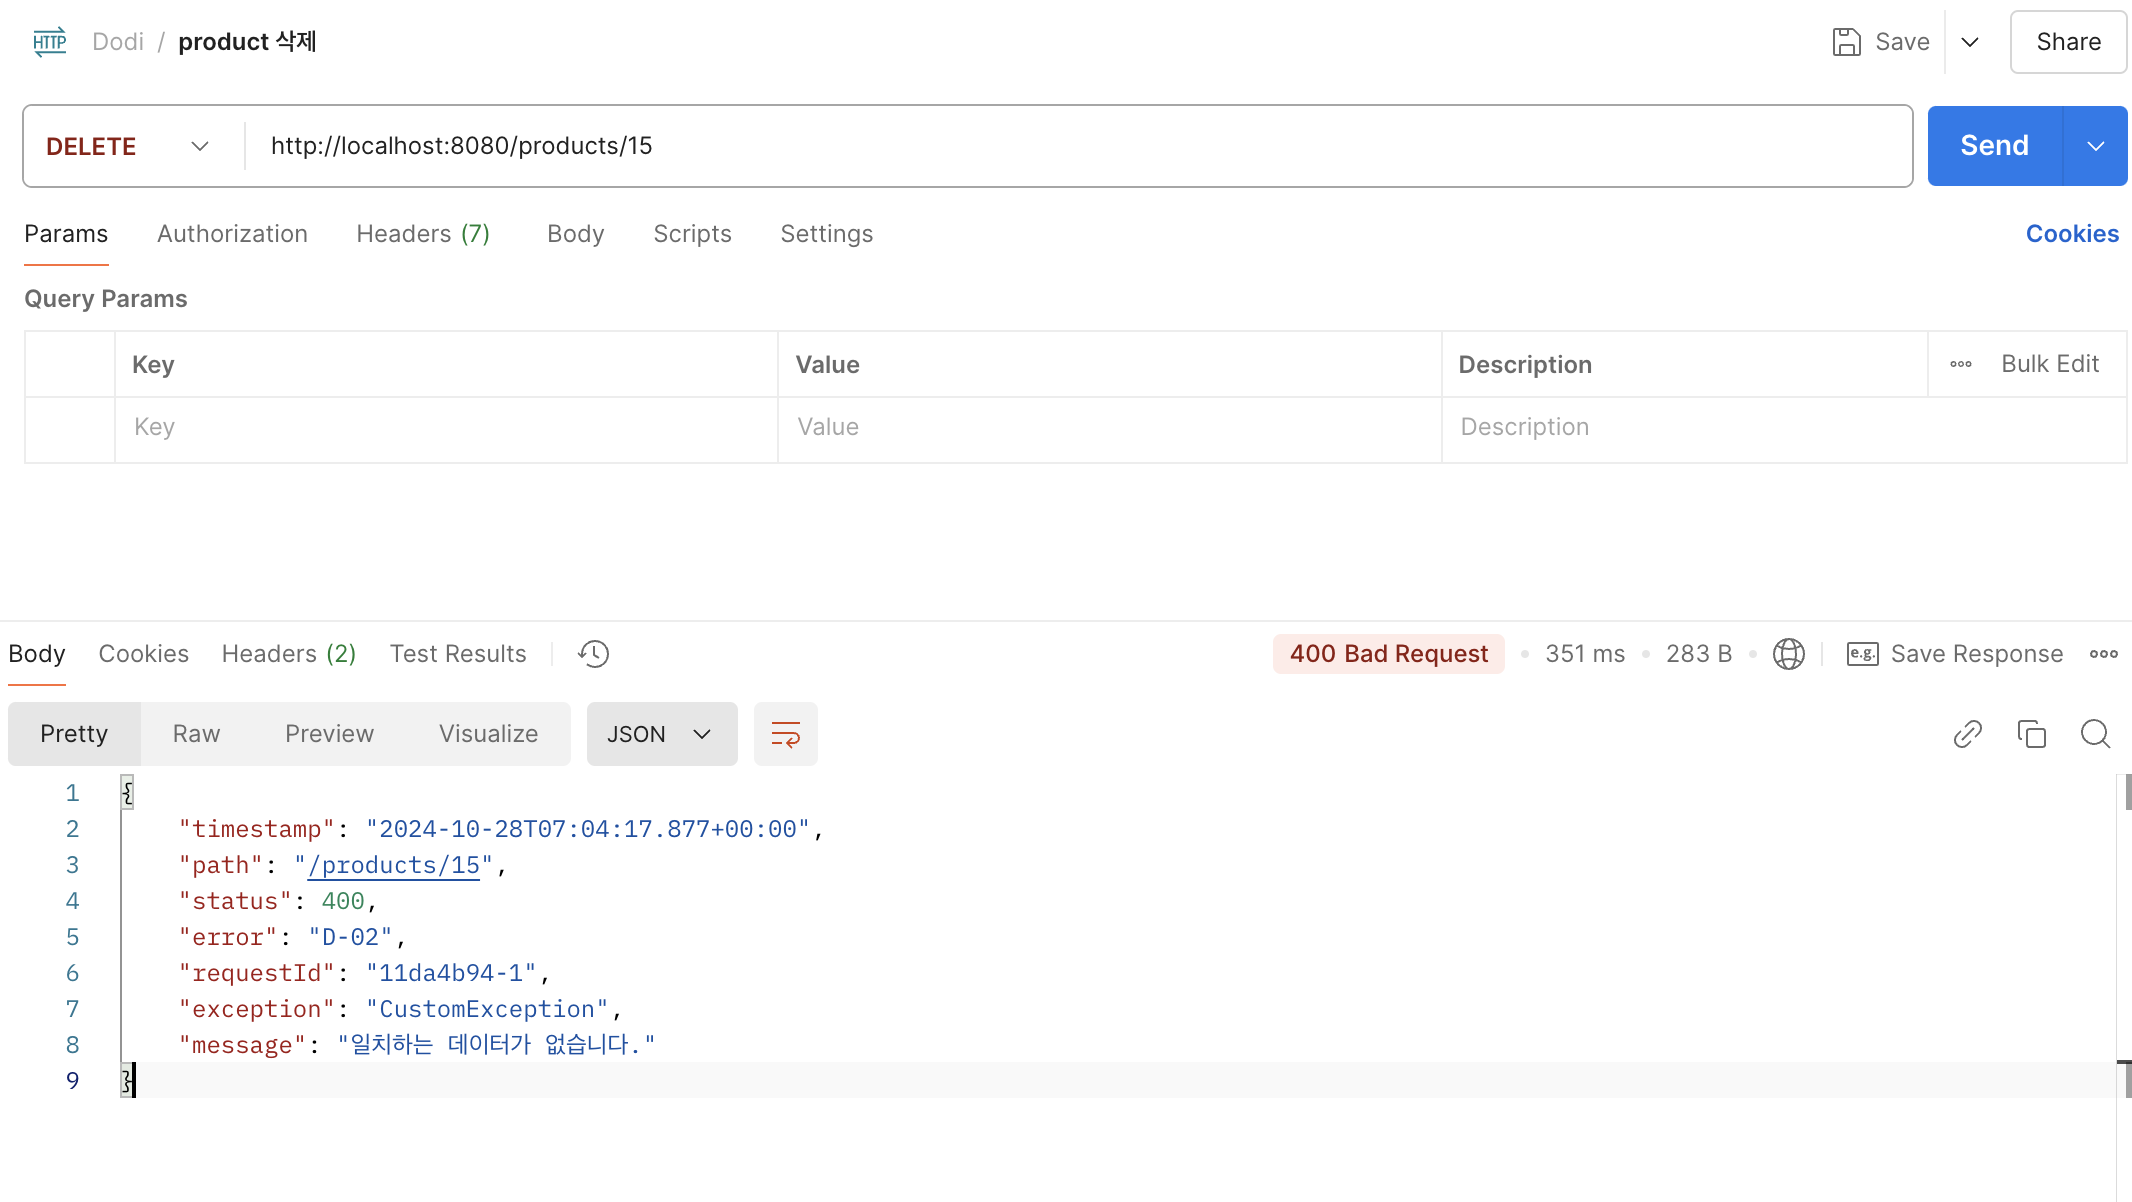Switch the response view to Visualize
Image resolution: width=2132 pixels, height=1202 pixels.
click(x=488, y=734)
